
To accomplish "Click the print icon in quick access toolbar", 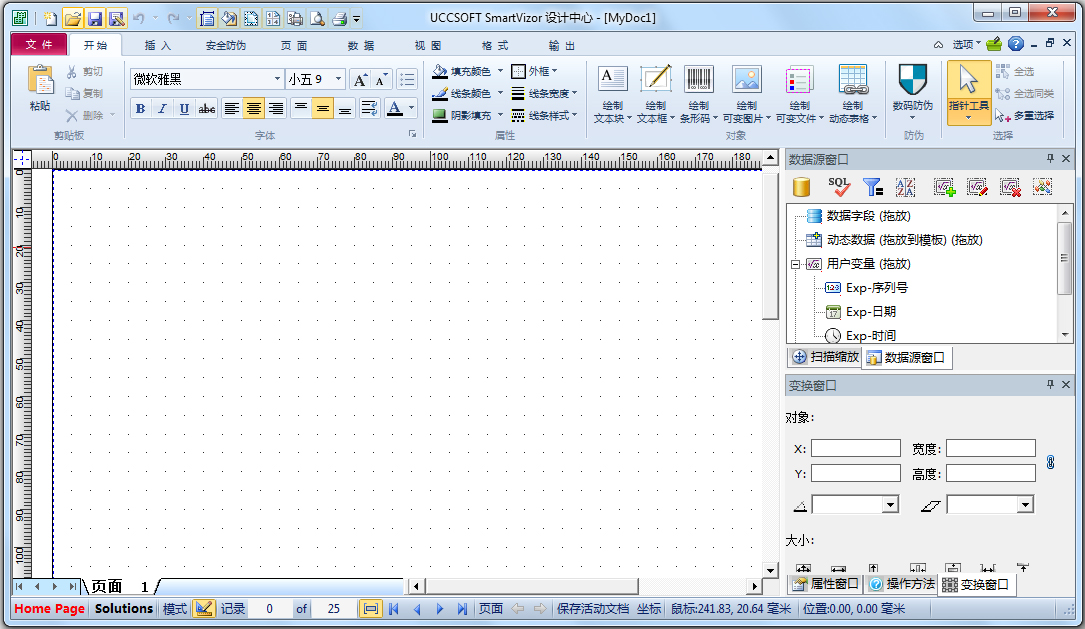I will click(x=339, y=19).
